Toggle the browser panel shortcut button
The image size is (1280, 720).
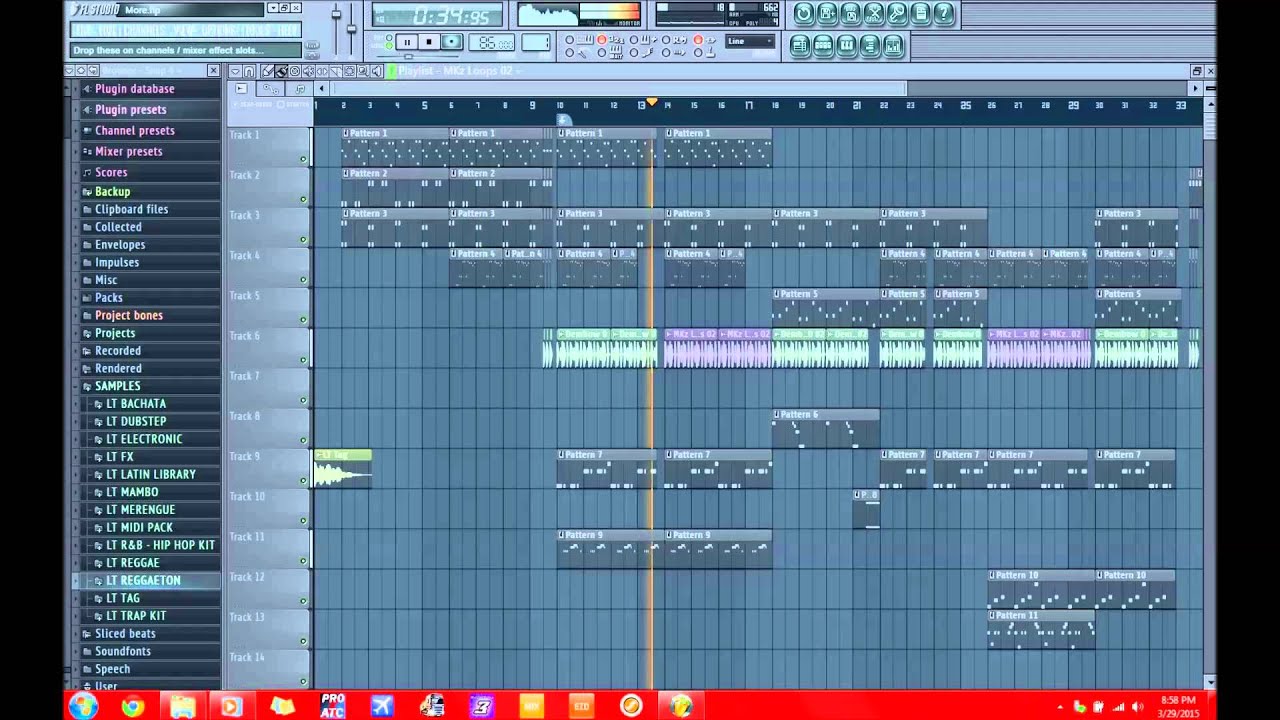[870, 45]
